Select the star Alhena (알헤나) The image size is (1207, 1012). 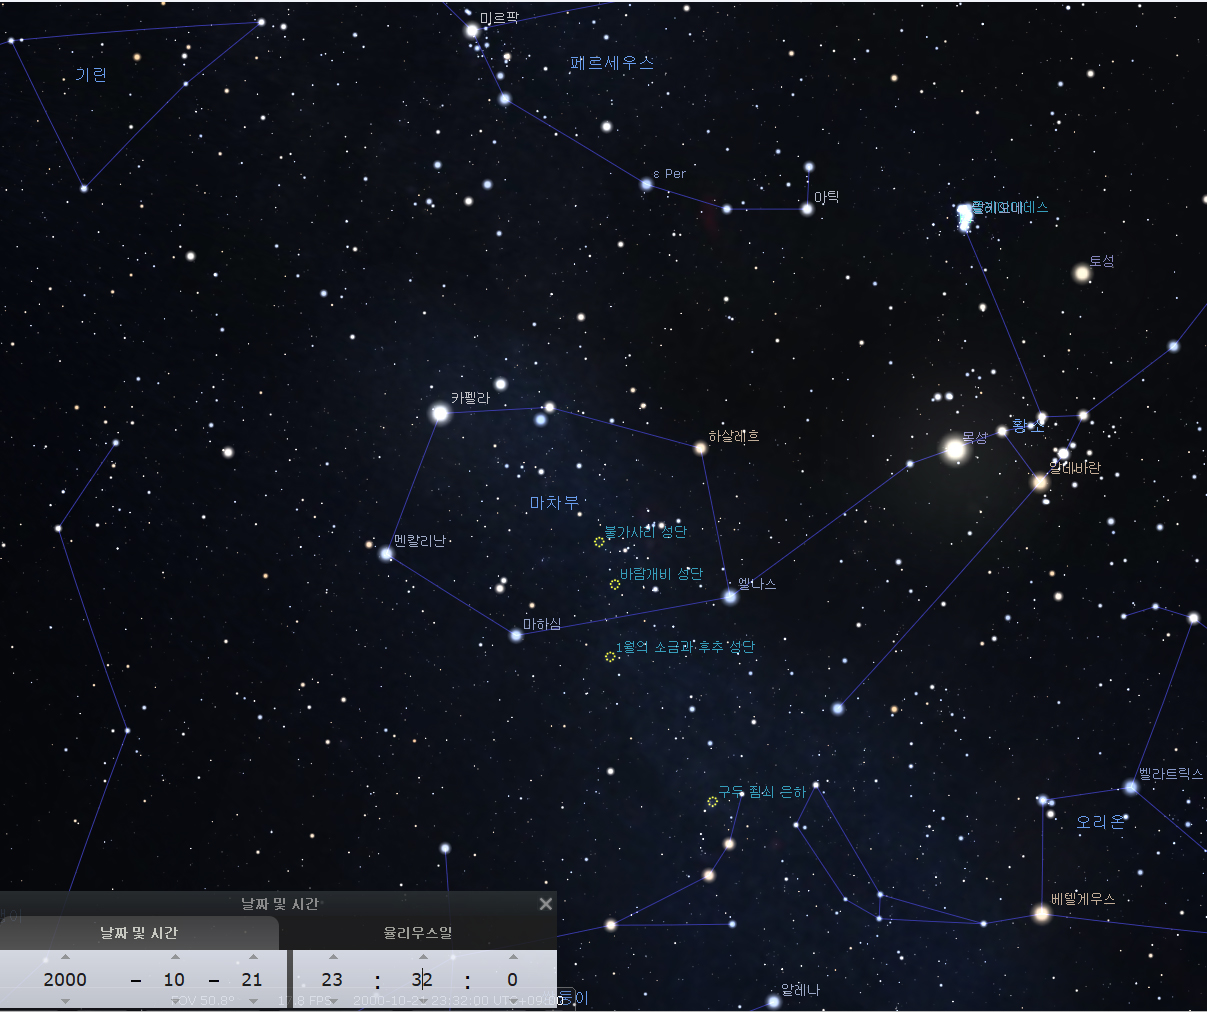pyautogui.click(x=773, y=1001)
